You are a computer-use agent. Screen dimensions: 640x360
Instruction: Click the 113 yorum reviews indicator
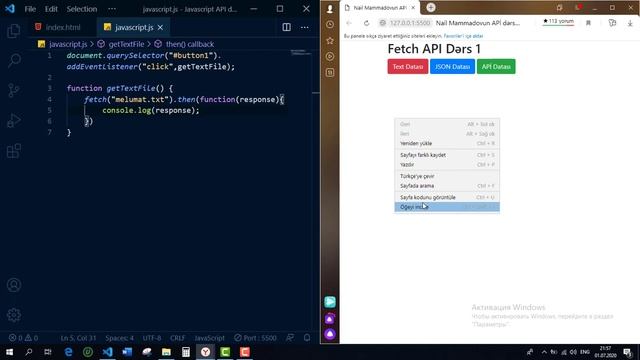click(558, 22)
